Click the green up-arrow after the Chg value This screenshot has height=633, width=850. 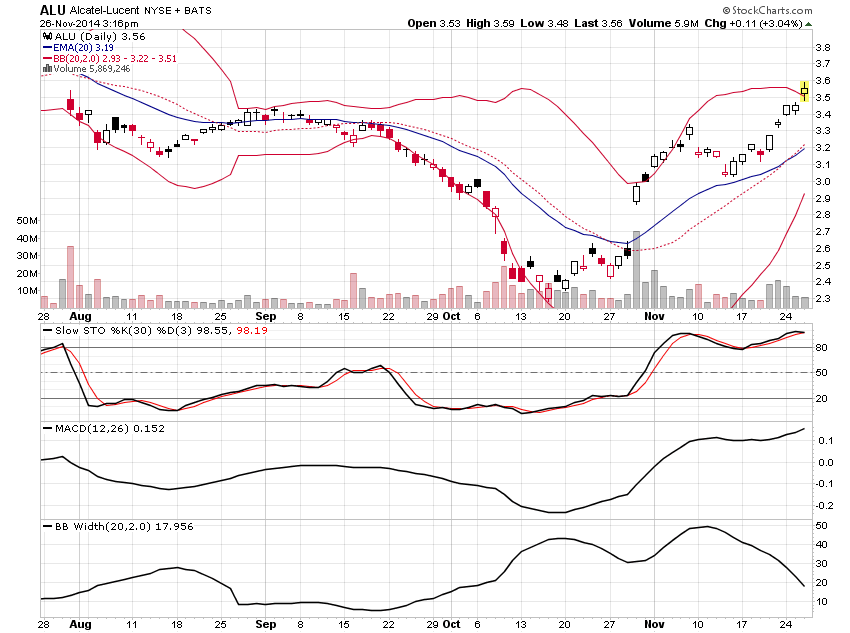pyautogui.click(x=809, y=24)
